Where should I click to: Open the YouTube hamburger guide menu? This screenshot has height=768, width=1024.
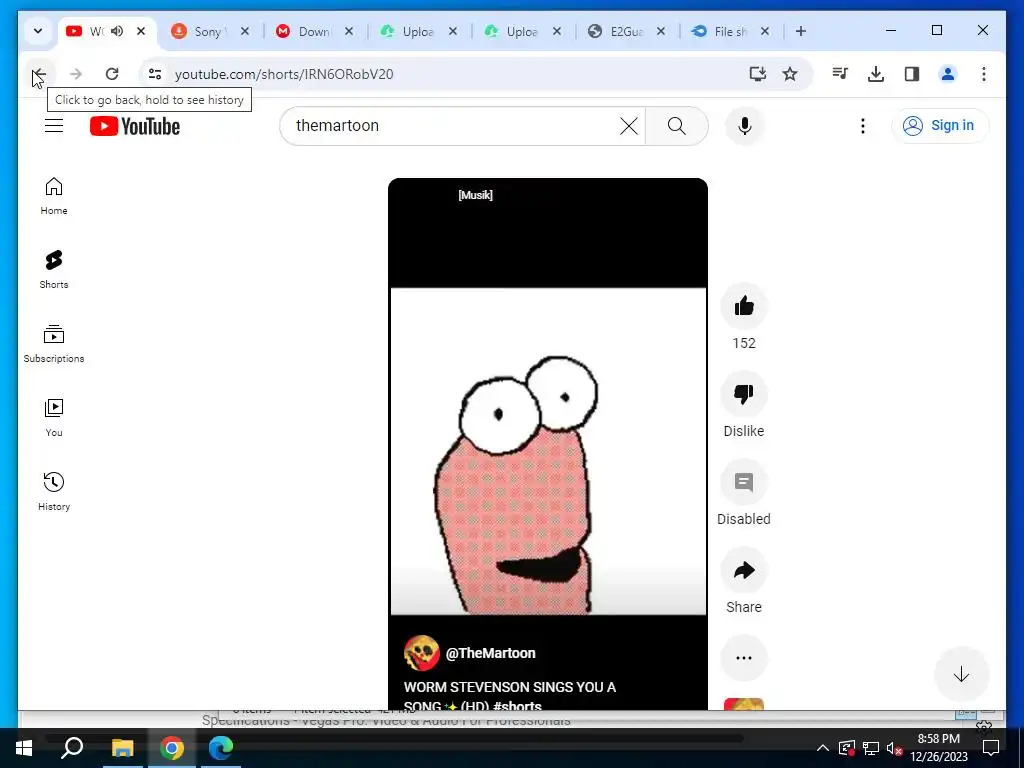54,125
